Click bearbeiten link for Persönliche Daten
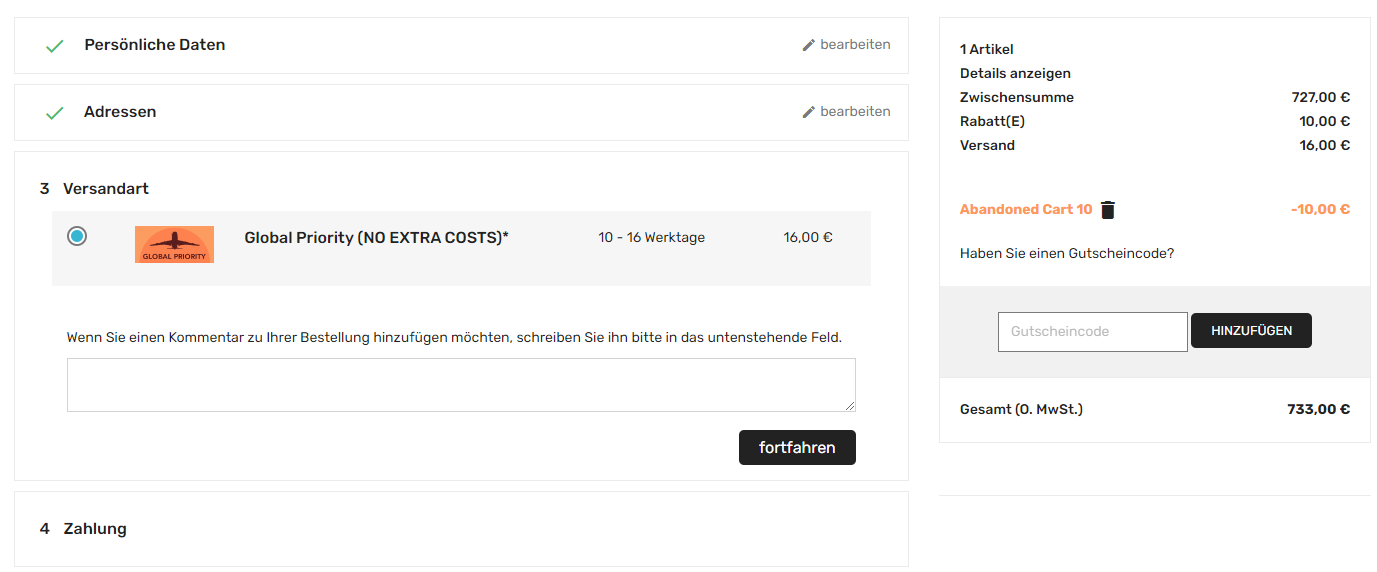Image resolution: width=1377 pixels, height=572 pixels. click(x=855, y=45)
